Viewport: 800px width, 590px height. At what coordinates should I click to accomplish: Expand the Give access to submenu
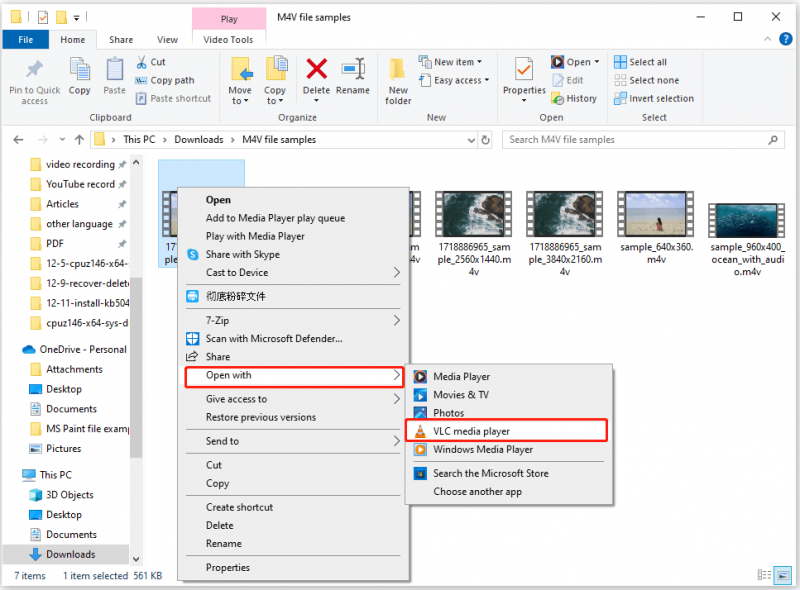click(x=396, y=399)
